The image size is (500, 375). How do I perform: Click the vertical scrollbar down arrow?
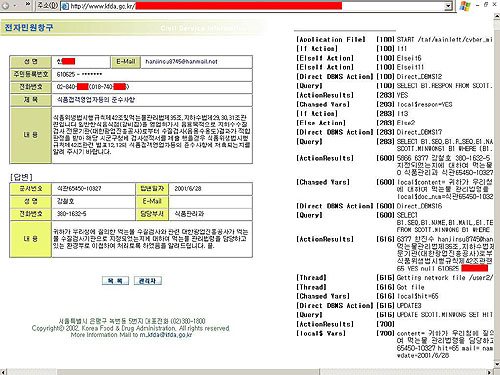coord(497,364)
